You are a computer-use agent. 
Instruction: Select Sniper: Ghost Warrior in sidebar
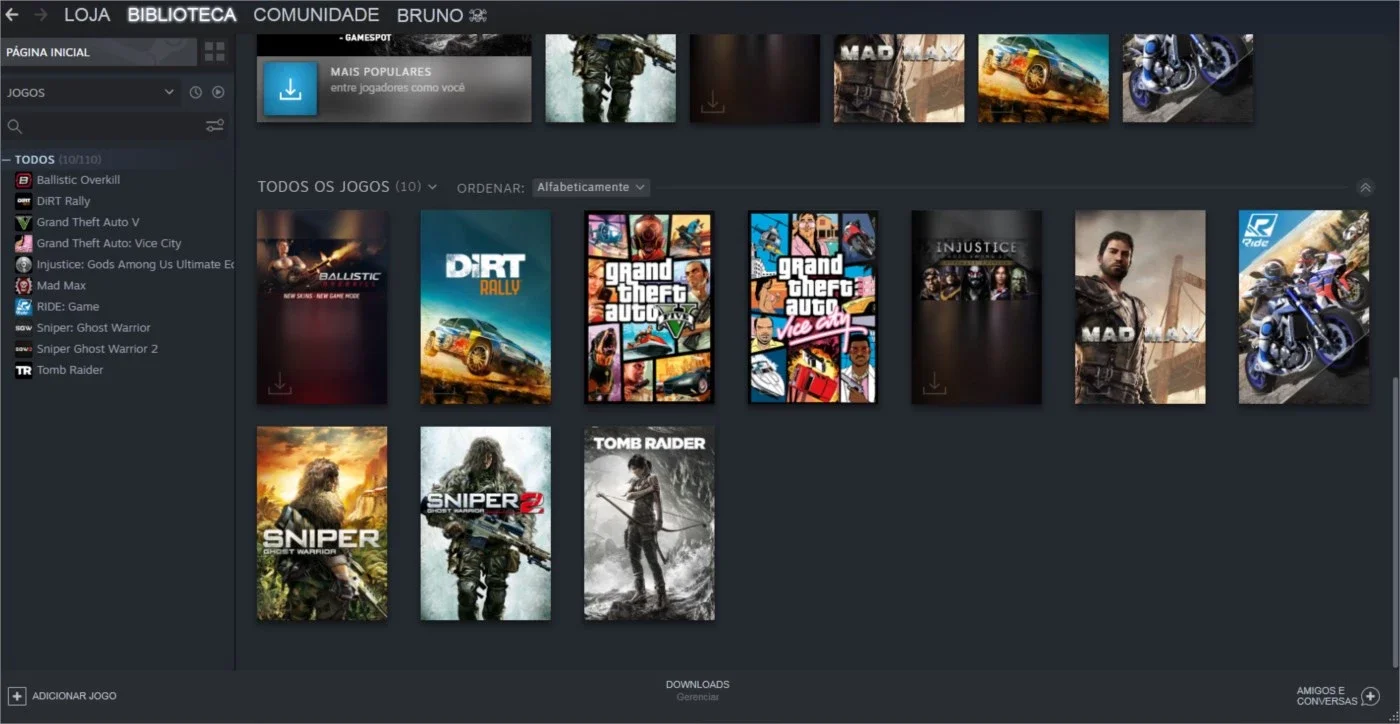pos(94,328)
